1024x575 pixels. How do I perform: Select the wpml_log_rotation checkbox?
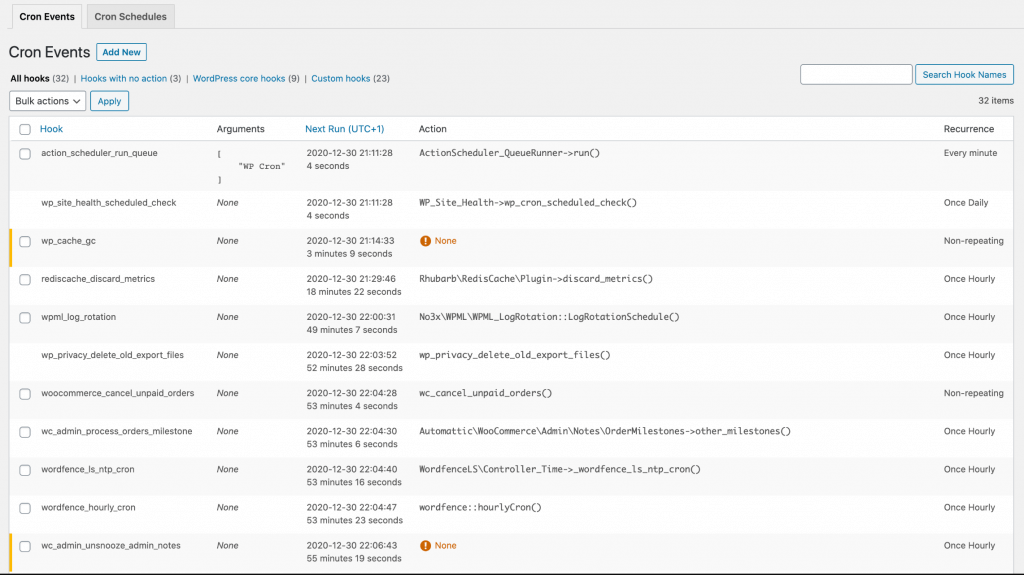click(x=25, y=318)
